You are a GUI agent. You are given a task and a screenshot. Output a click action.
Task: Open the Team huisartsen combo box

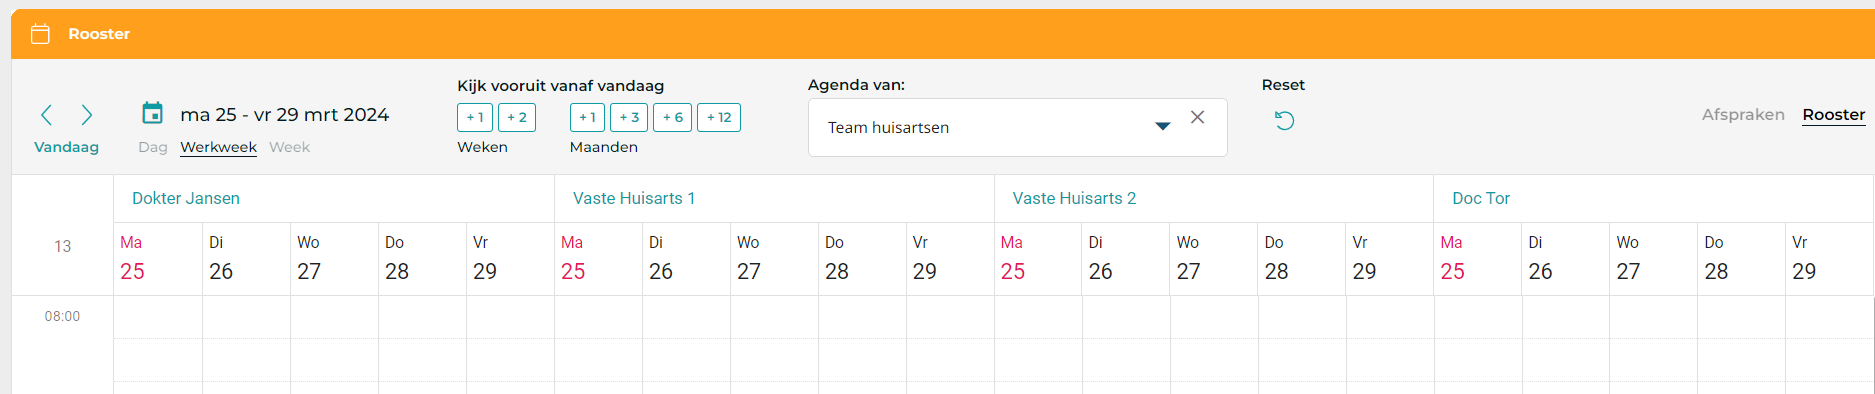tap(1017, 127)
